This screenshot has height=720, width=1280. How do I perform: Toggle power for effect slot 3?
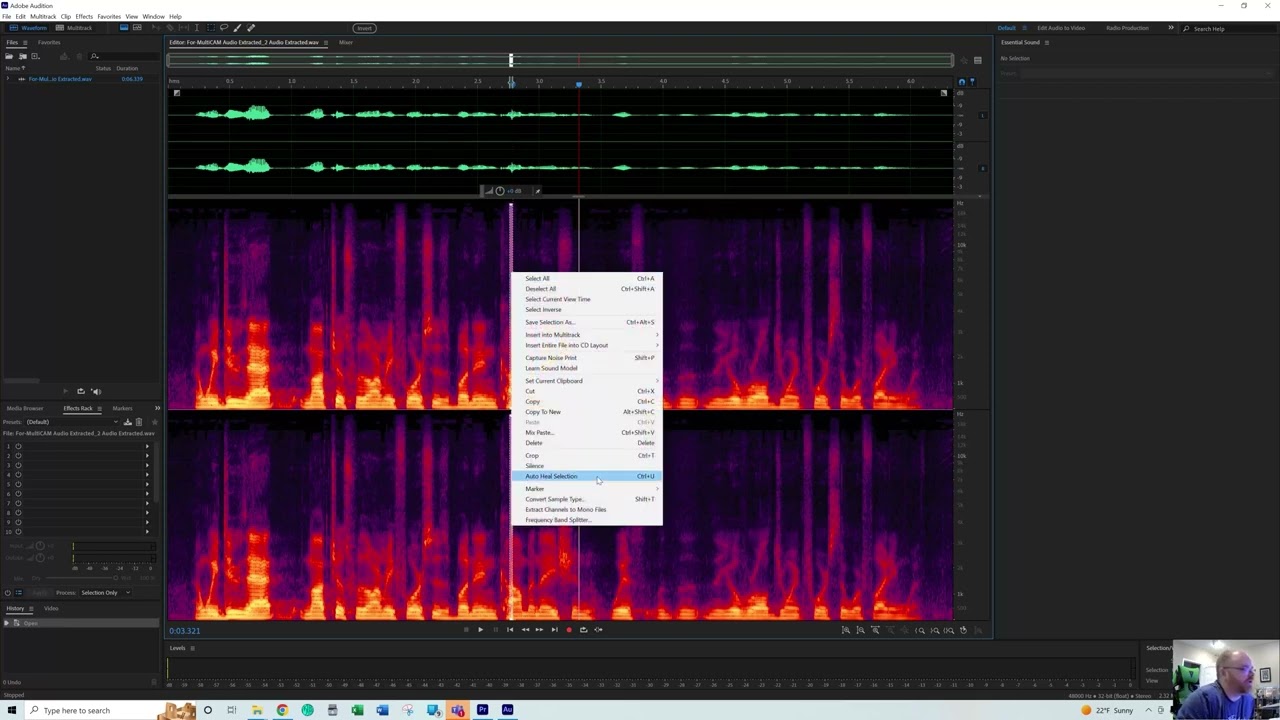pyautogui.click(x=17, y=465)
